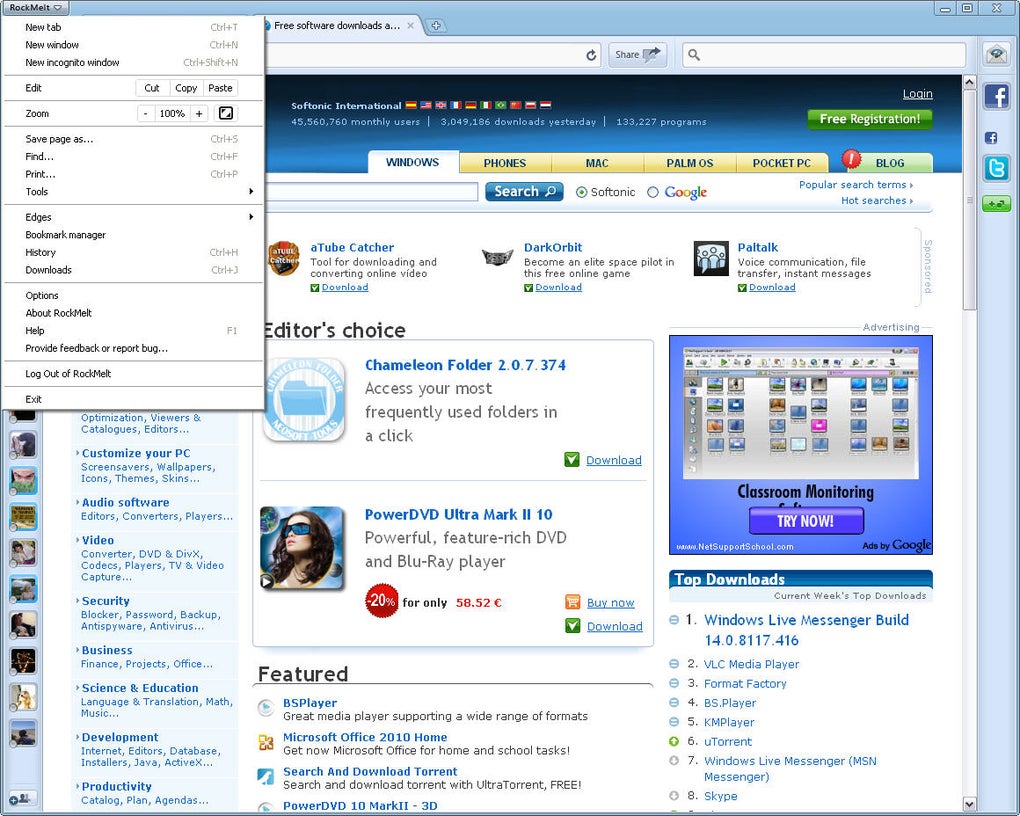Image resolution: width=1020 pixels, height=816 pixels.
Task: Click the Search And Download Torrent icon
Action: coord(265,776)
